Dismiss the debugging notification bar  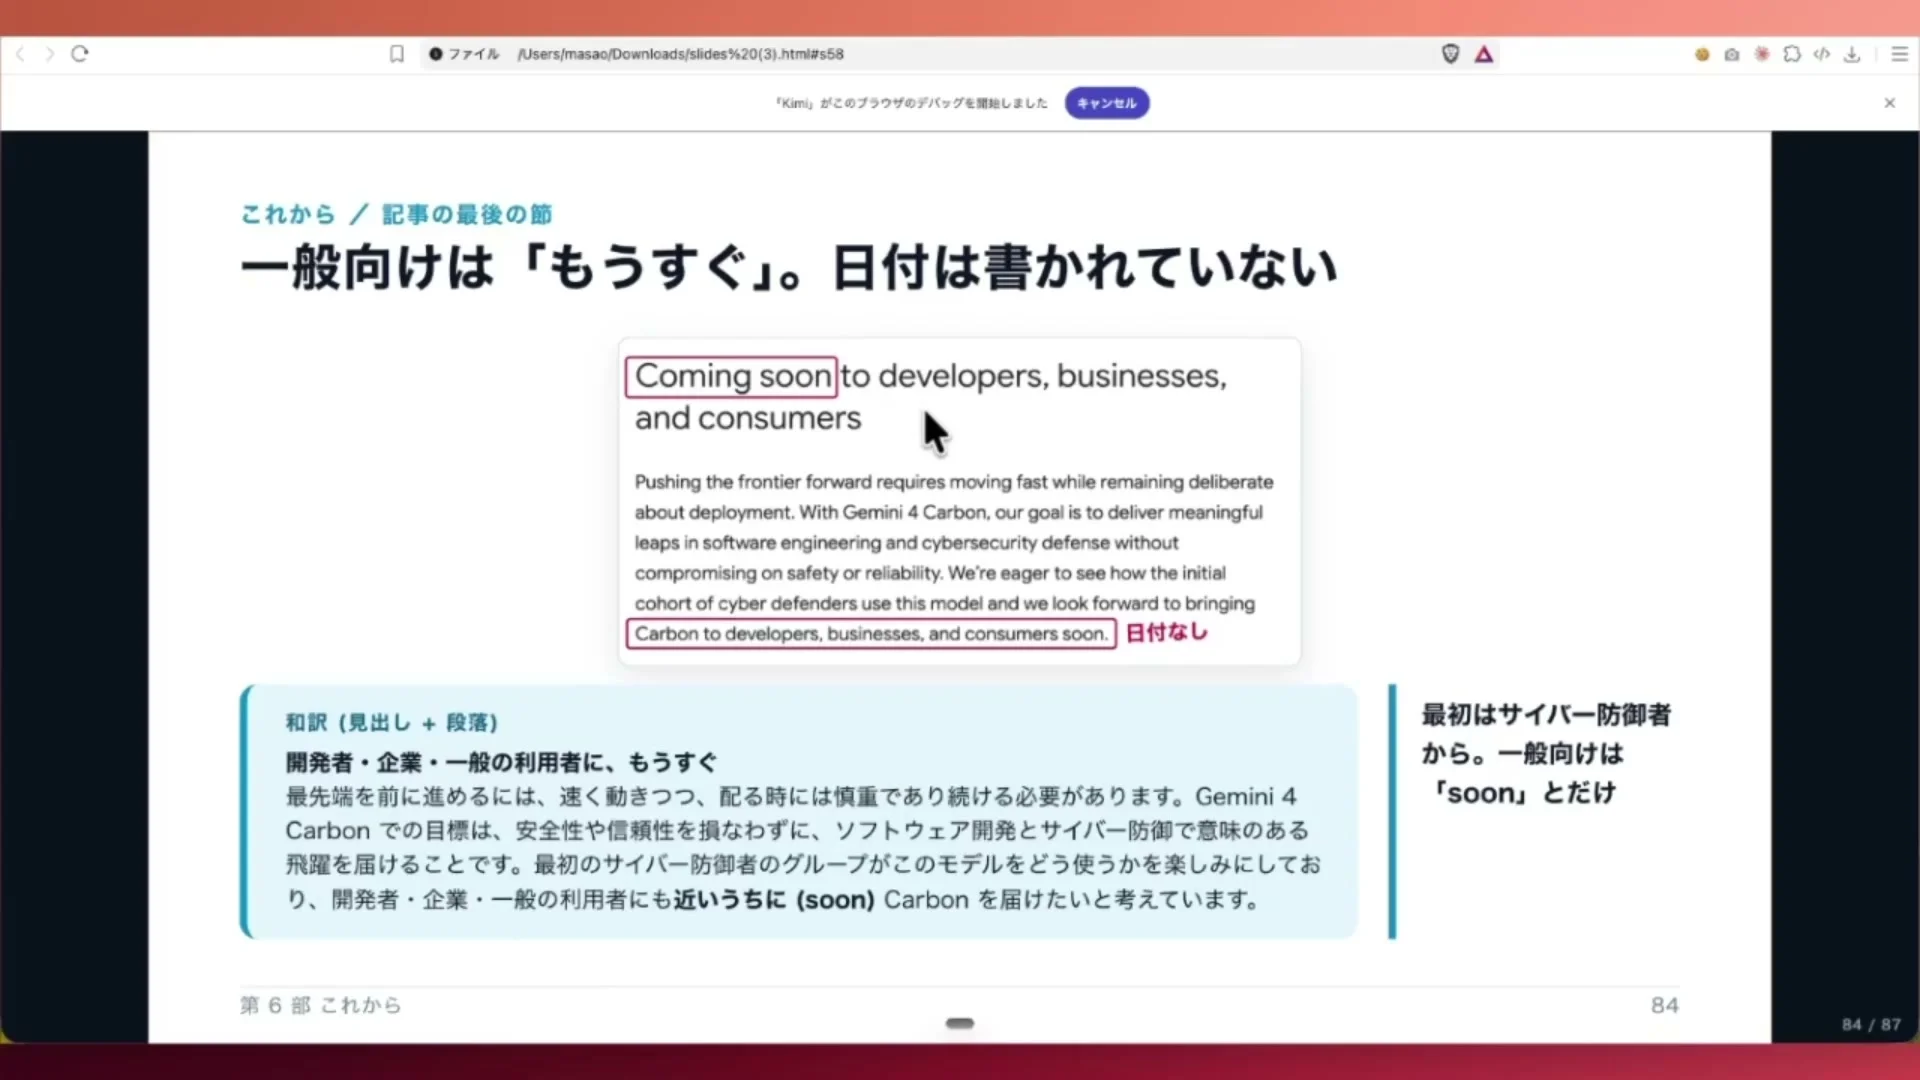[1890, 103]
